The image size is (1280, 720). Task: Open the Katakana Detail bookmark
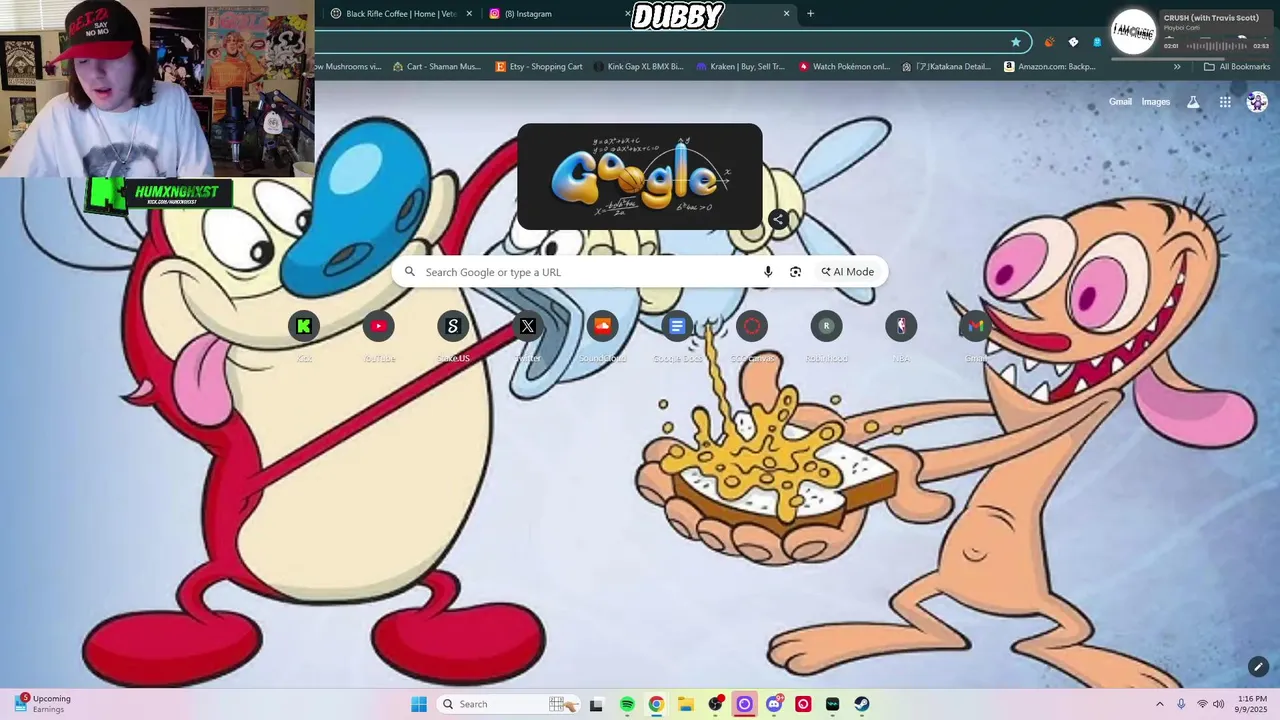pos(946,67)
